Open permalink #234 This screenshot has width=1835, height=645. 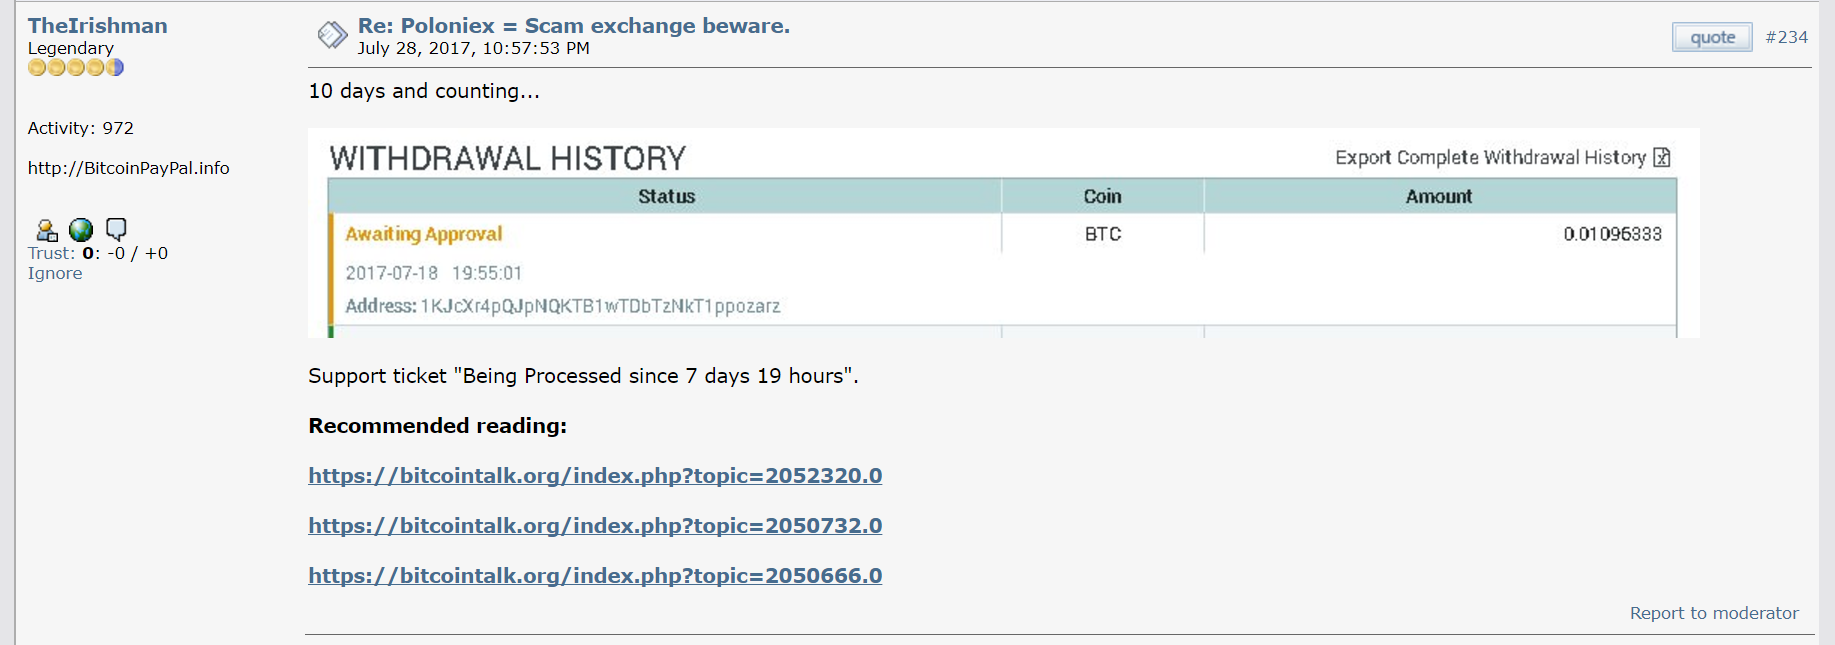tap(1786, 37)
